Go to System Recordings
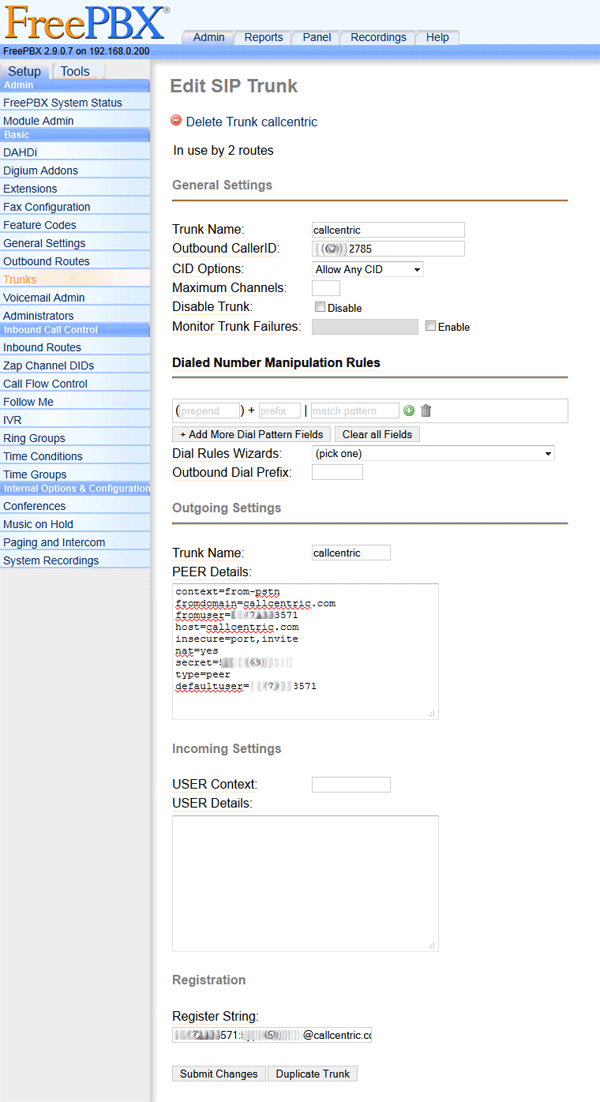The image size is (600, 1102). point(74,561)
